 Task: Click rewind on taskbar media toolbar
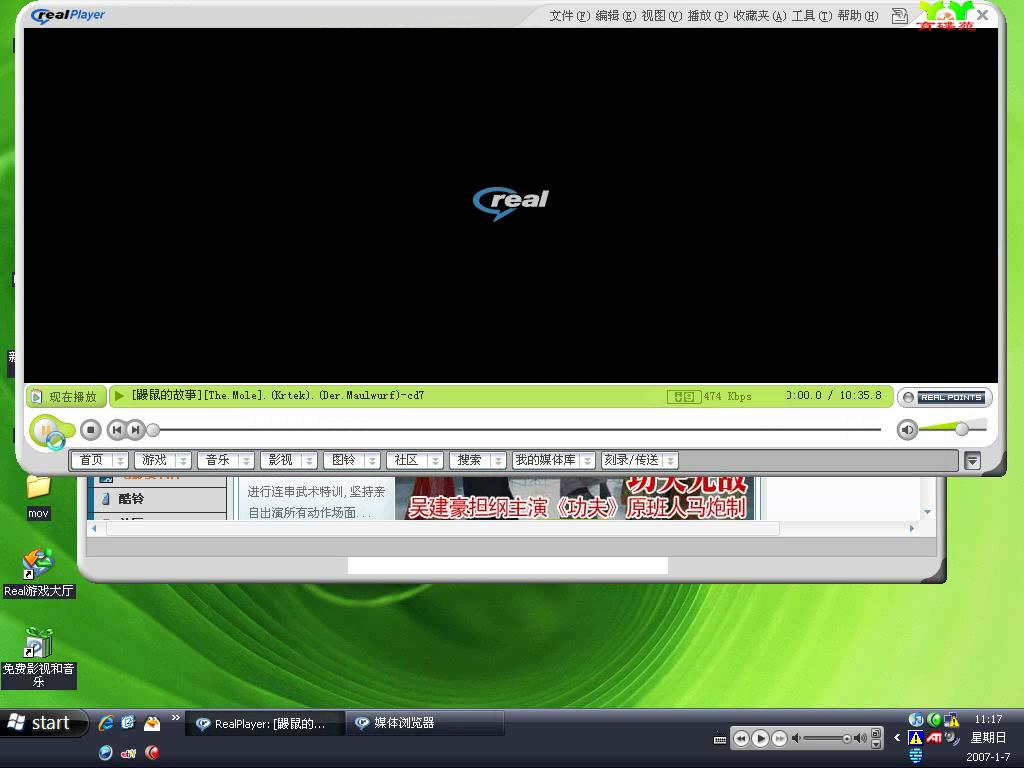tap(741, 739)
